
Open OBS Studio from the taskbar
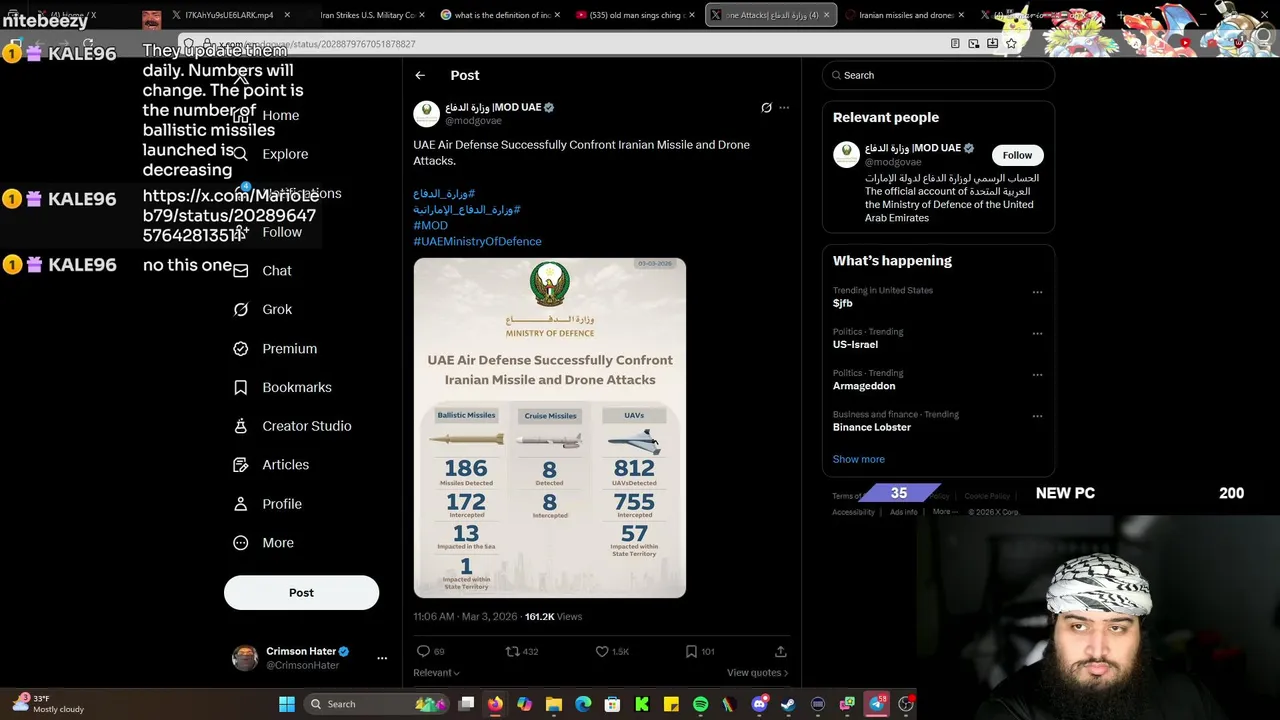pos(906,704)
